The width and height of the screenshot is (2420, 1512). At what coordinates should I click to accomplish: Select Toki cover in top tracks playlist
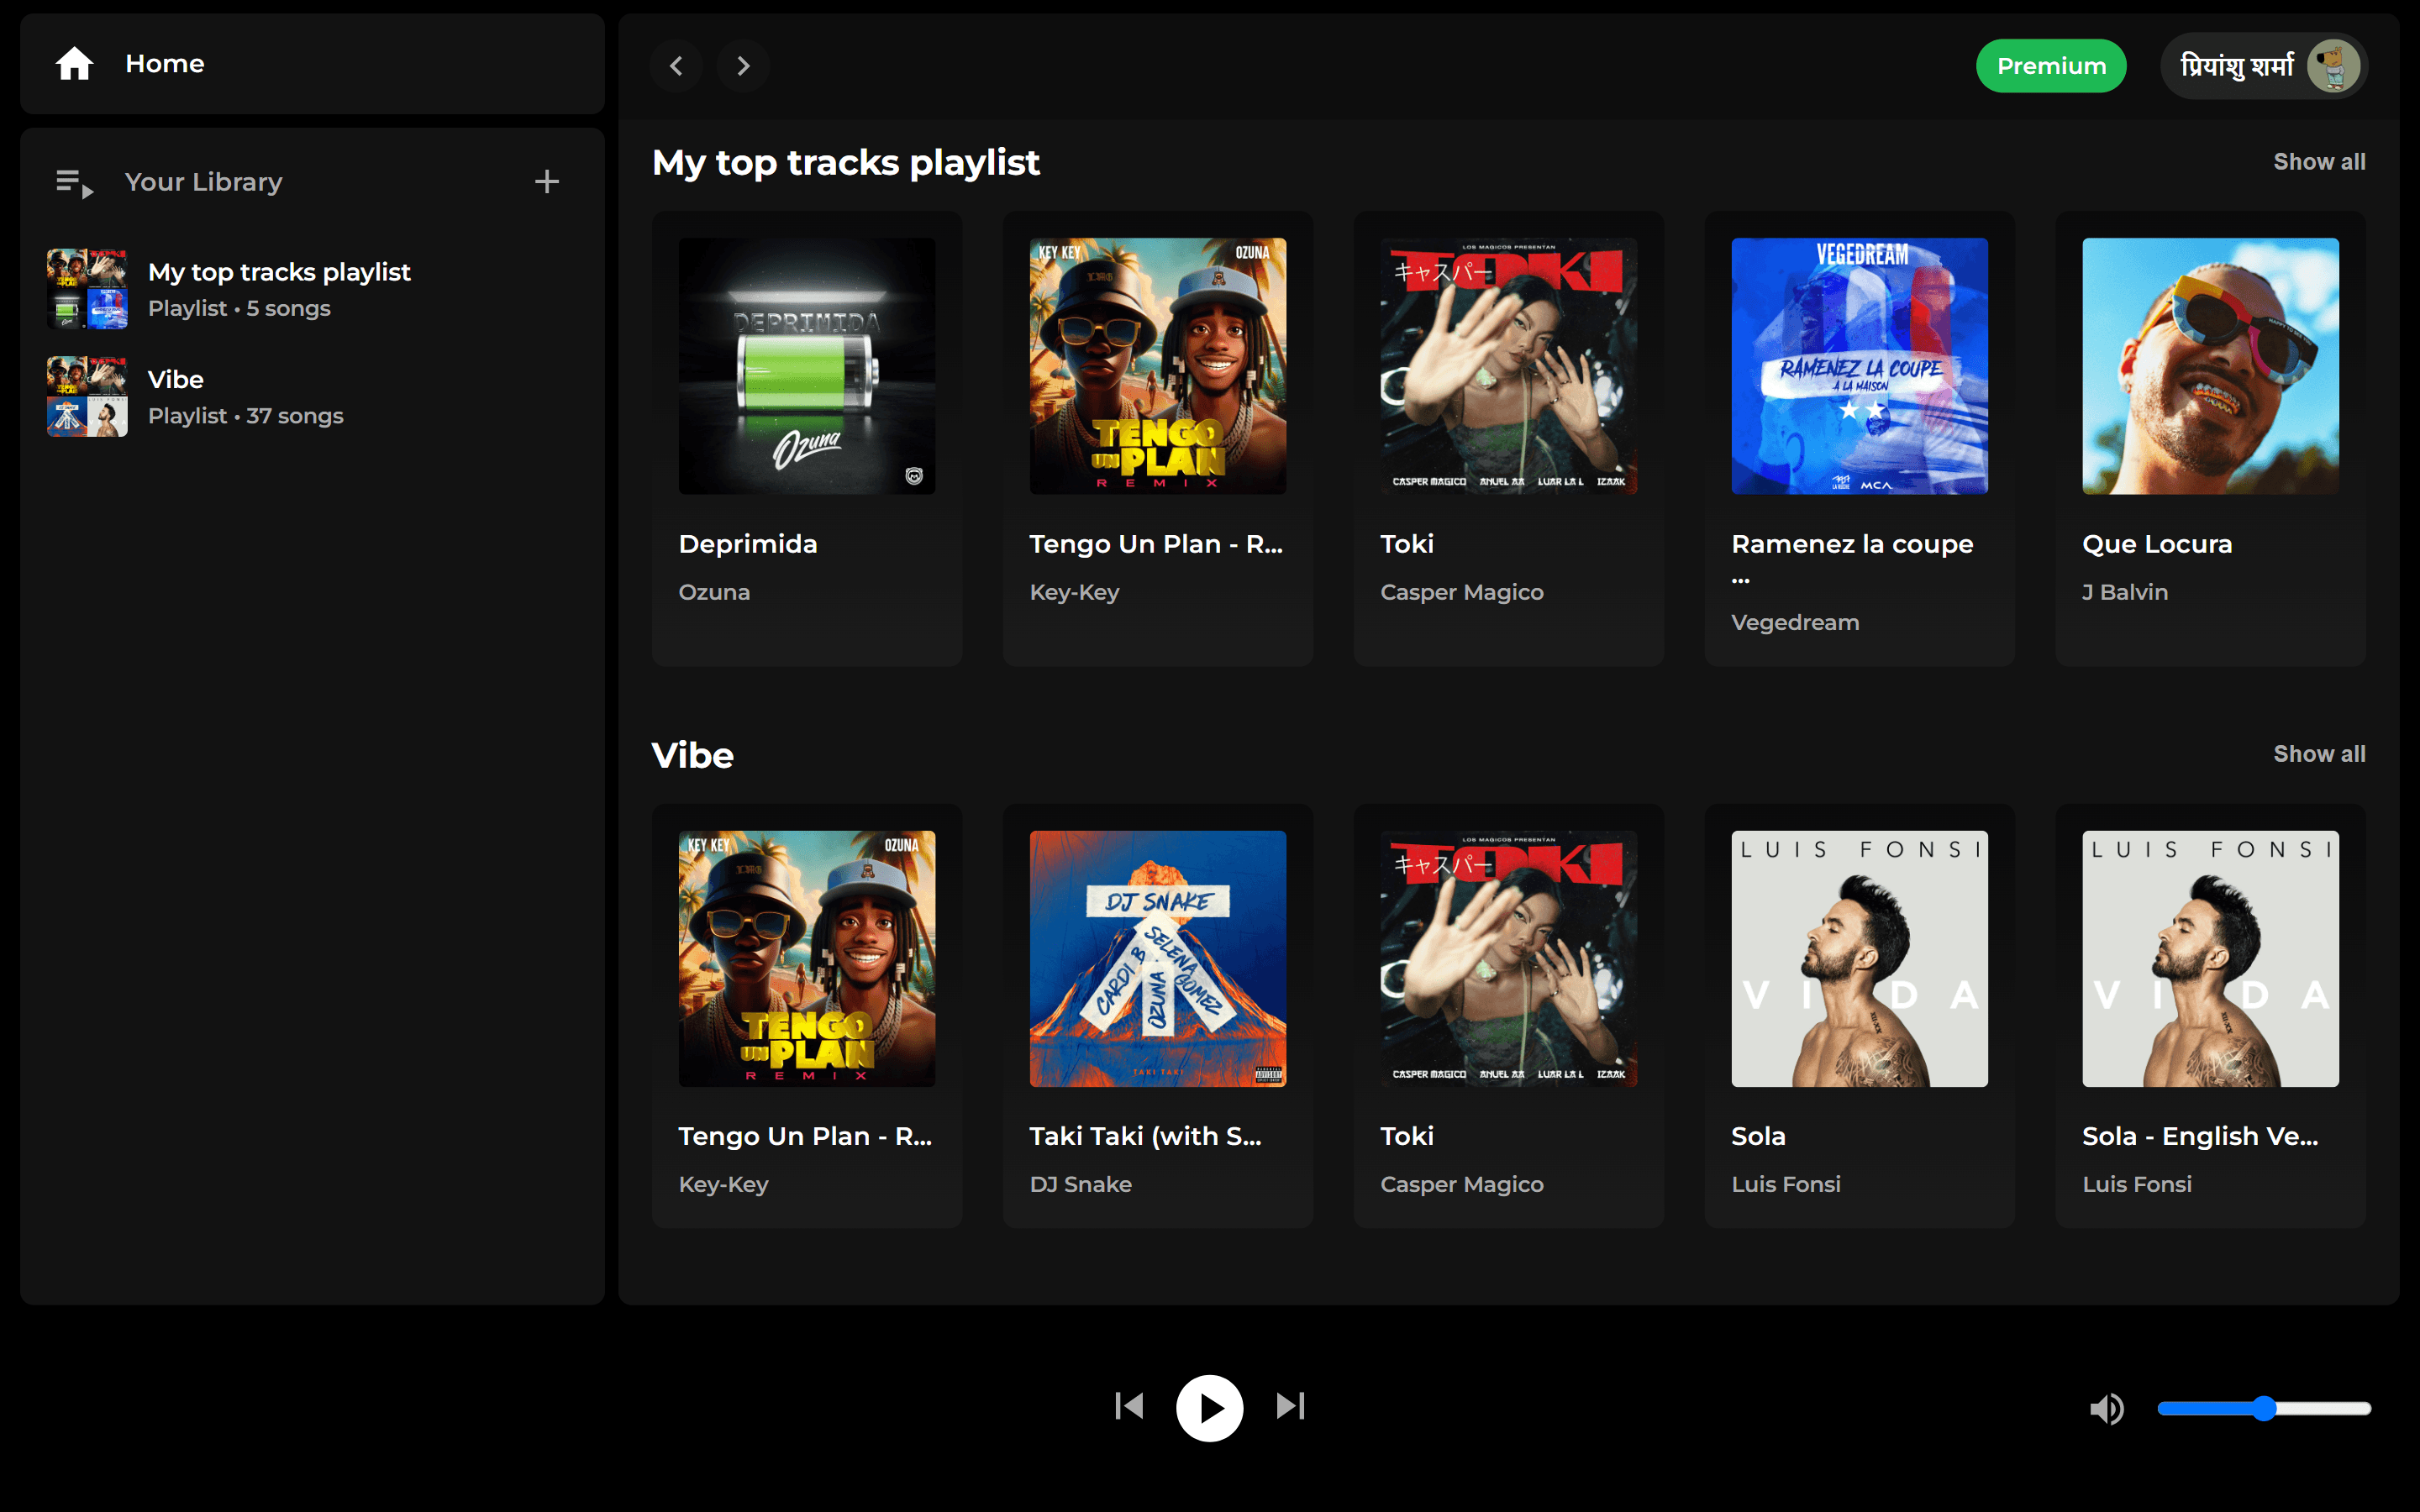pos(1509,366)
